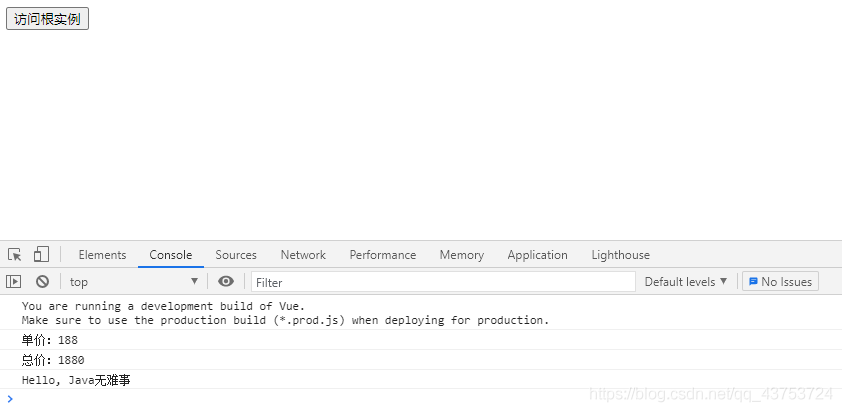The image size is (842, 412).
Task: Click the No Issues button
Action: [x=780, y=281]
